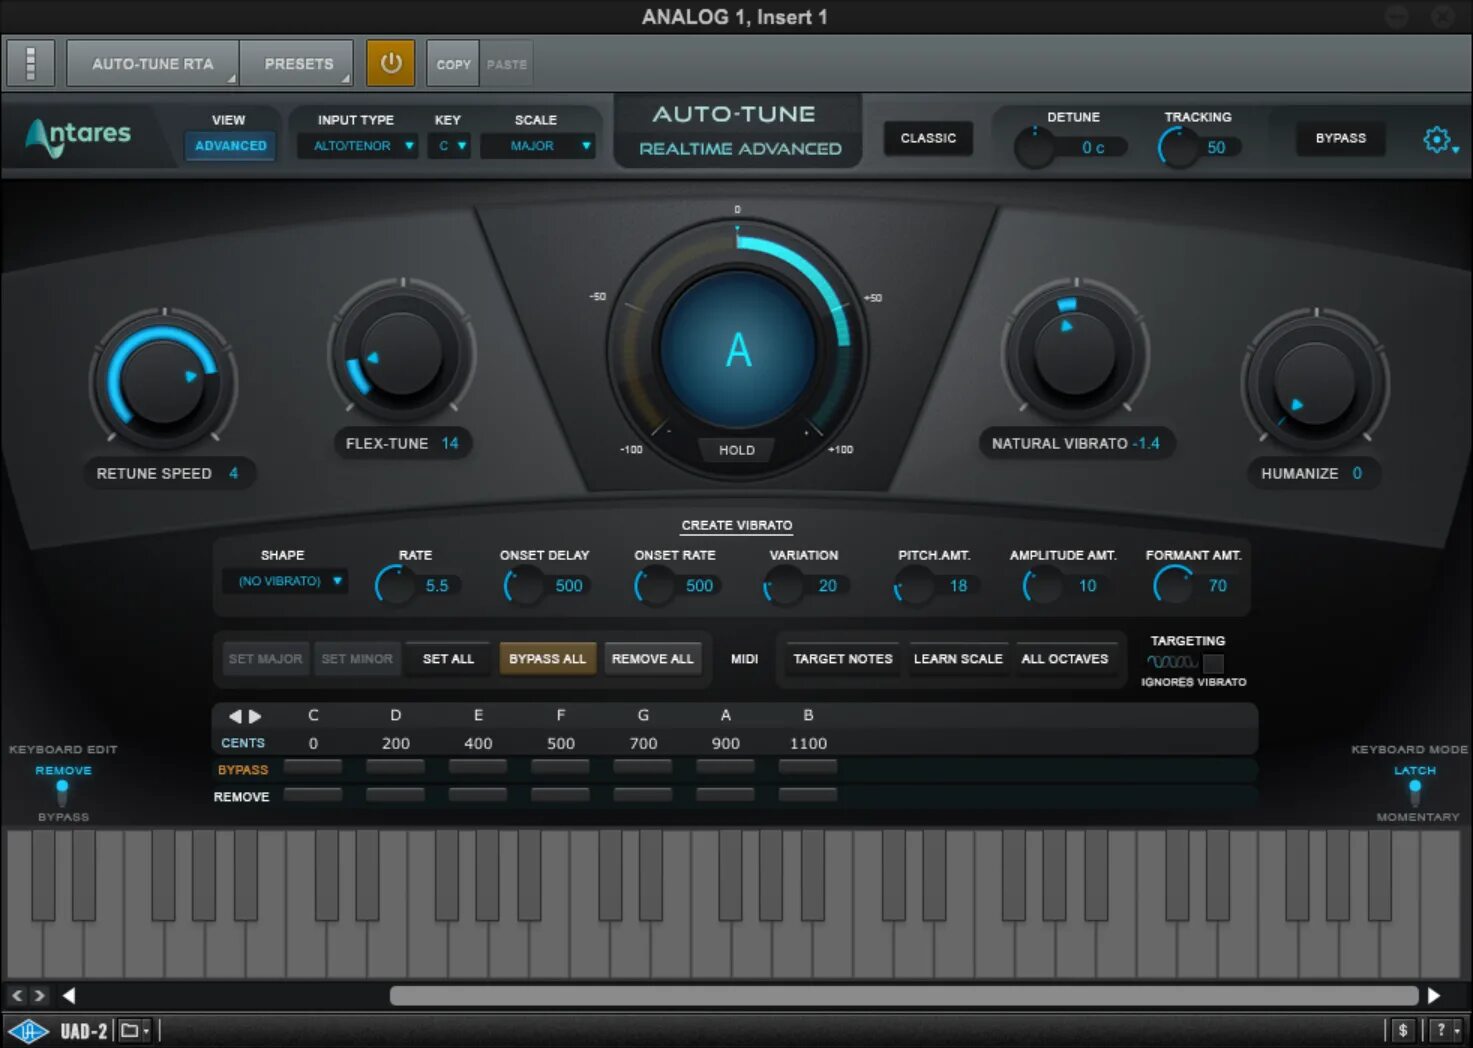Click keyboard scroll right arrow

click(x=1433, y=995)
